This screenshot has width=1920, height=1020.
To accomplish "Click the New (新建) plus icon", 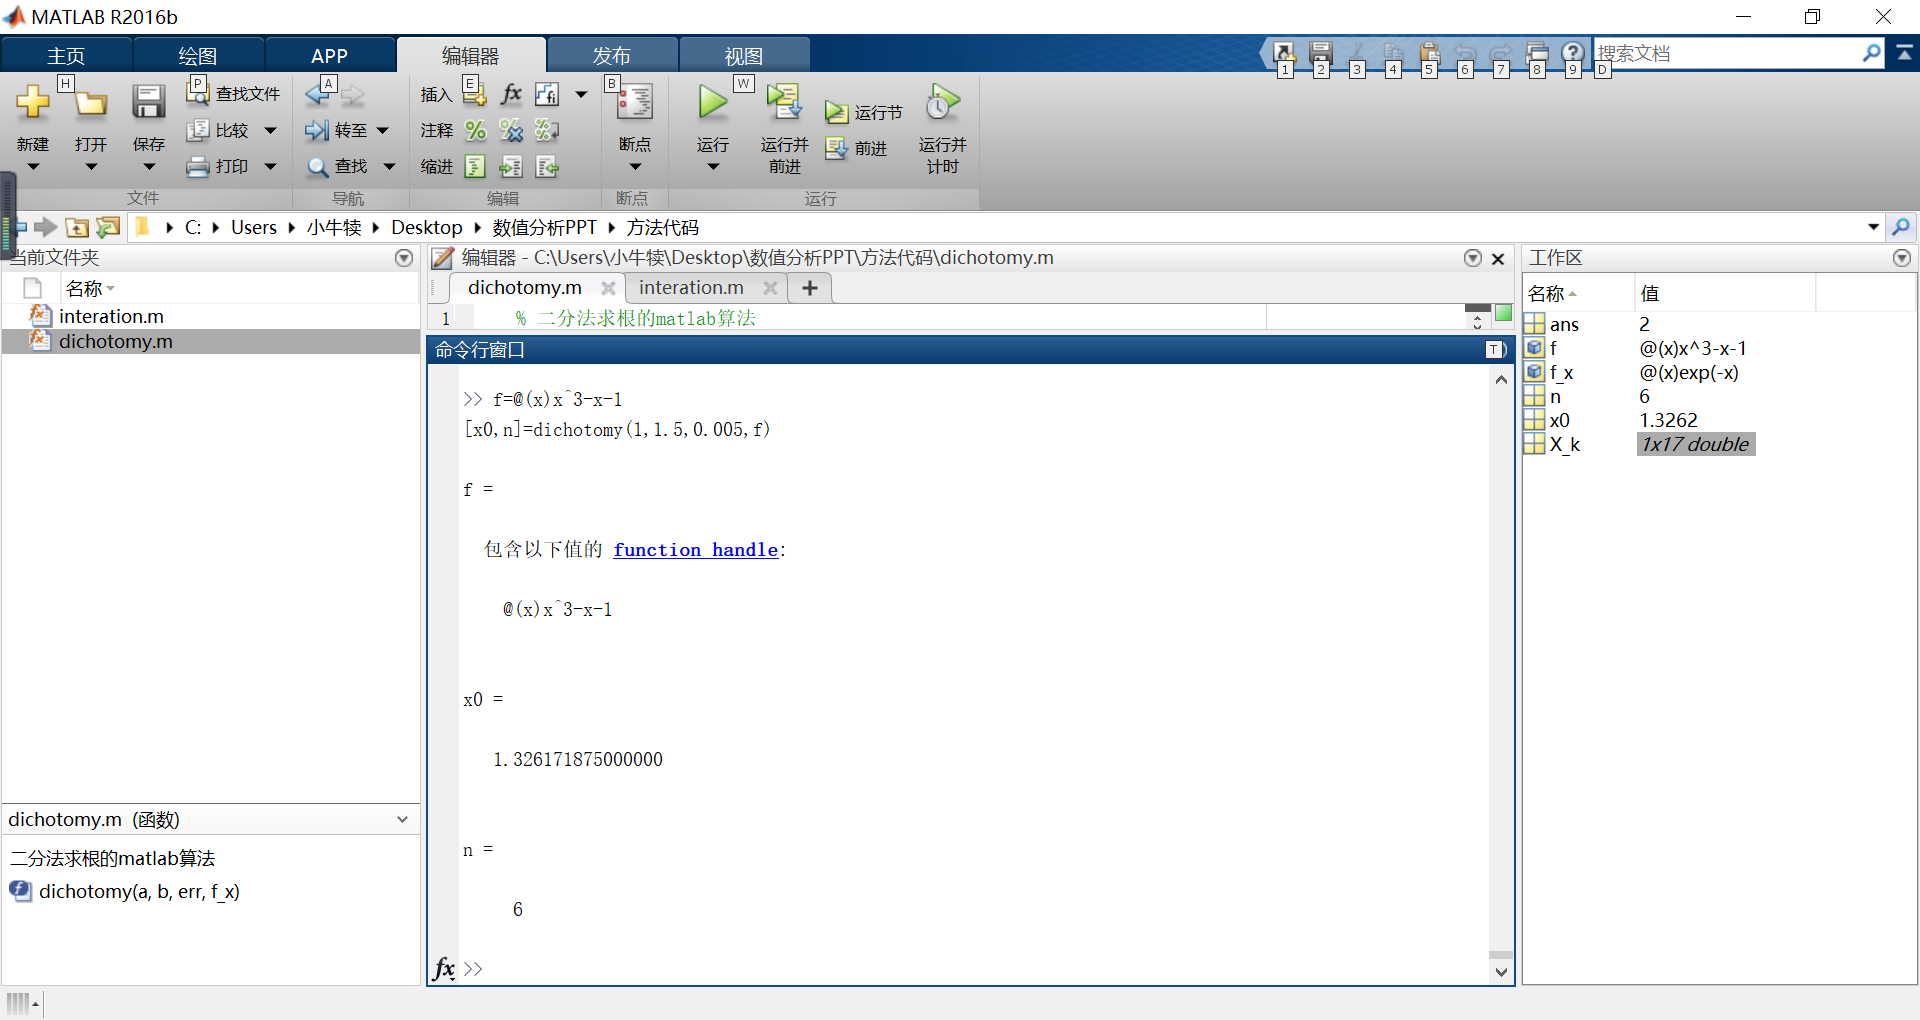I will pyautogui.click(x=33, y=102).
